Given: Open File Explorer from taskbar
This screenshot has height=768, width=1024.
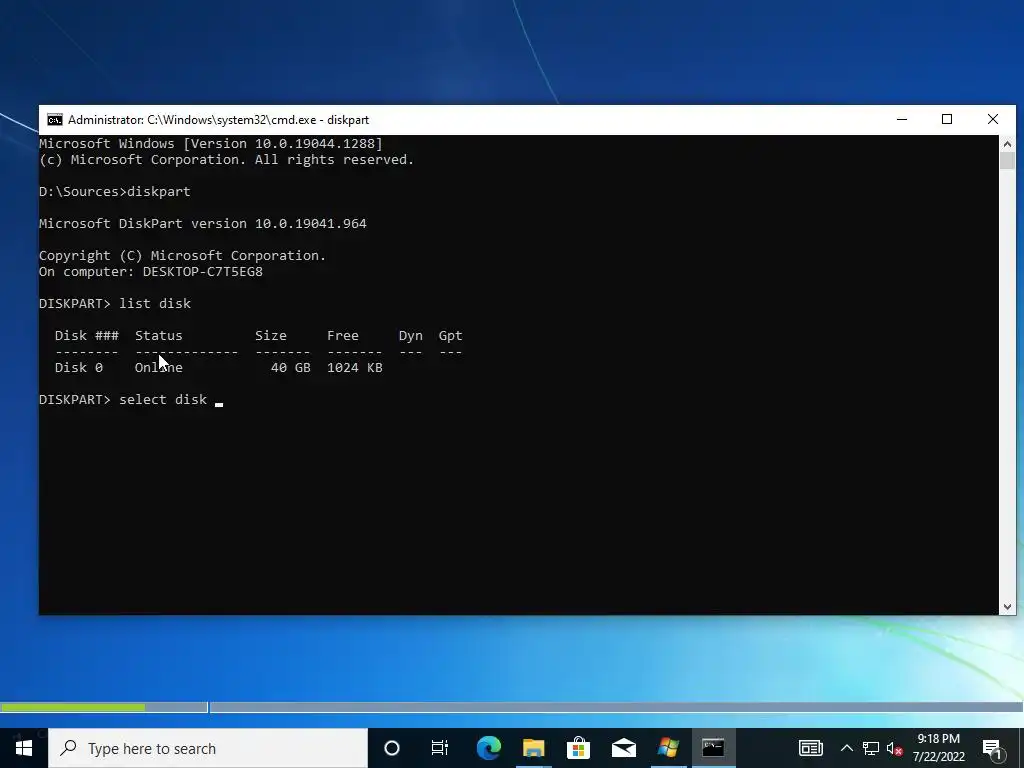Looking at the screenshot, I should [x=534, y=748].
